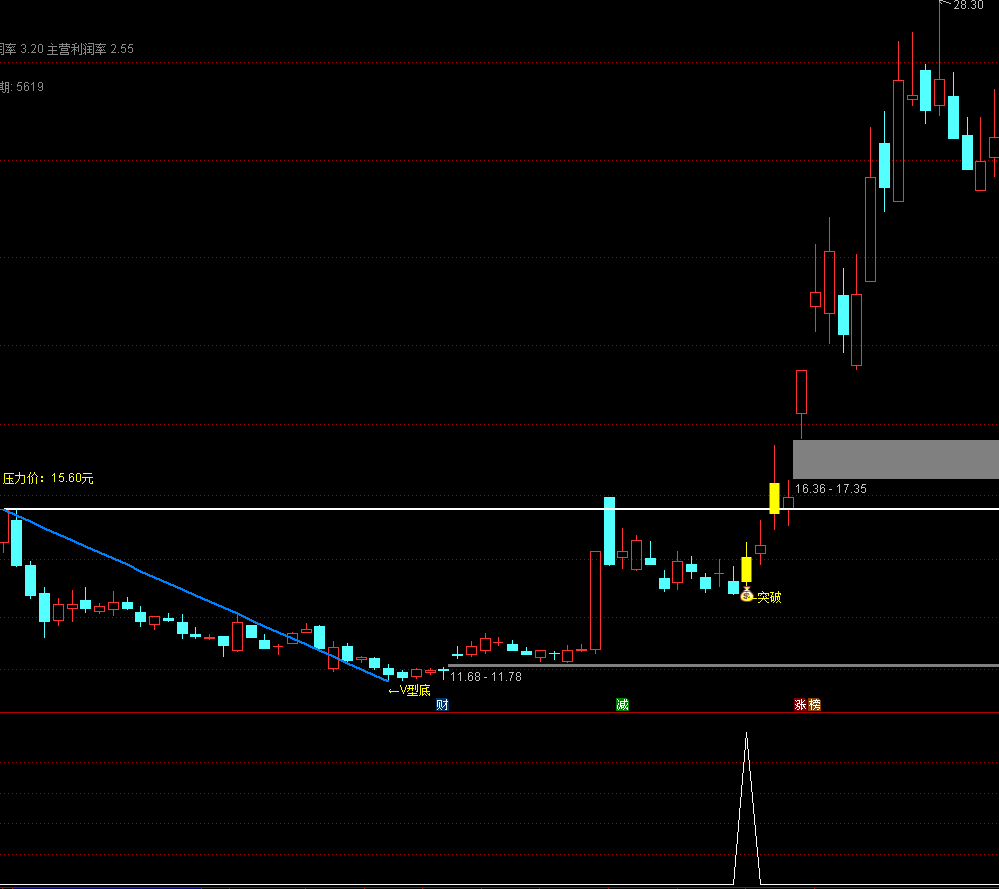Click the 压力价: 15.60元 label
The width and height of the screenshot is (999, 889).
(x=48, y=479)
